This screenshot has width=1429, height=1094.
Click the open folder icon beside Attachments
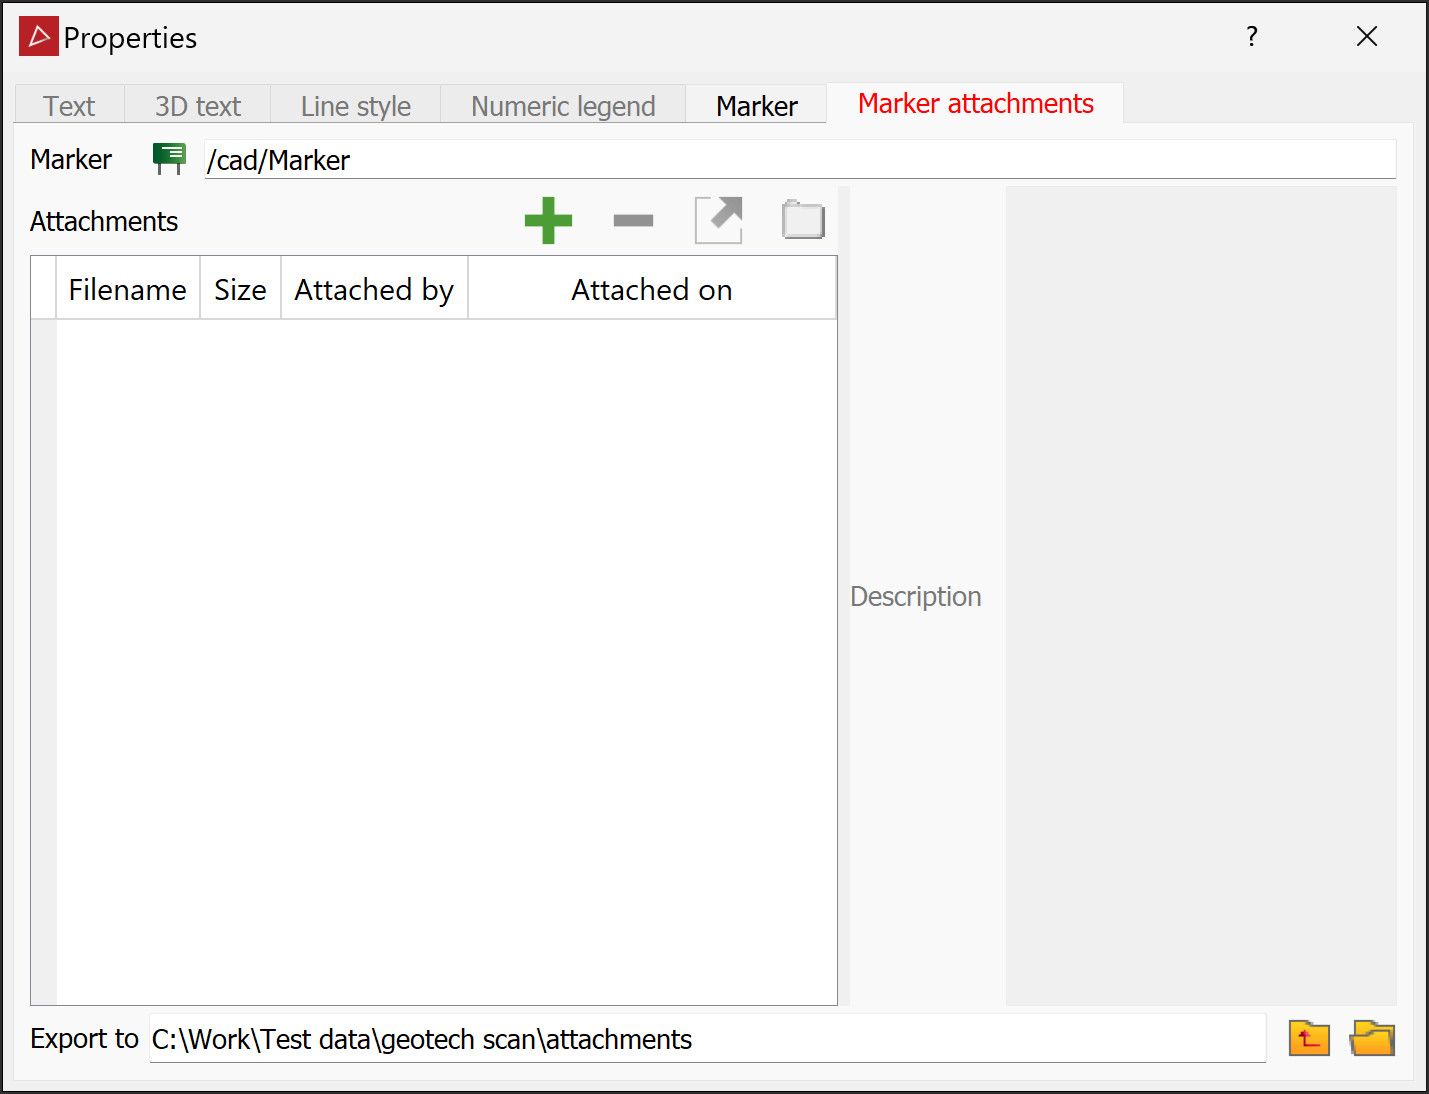[803, 220]
